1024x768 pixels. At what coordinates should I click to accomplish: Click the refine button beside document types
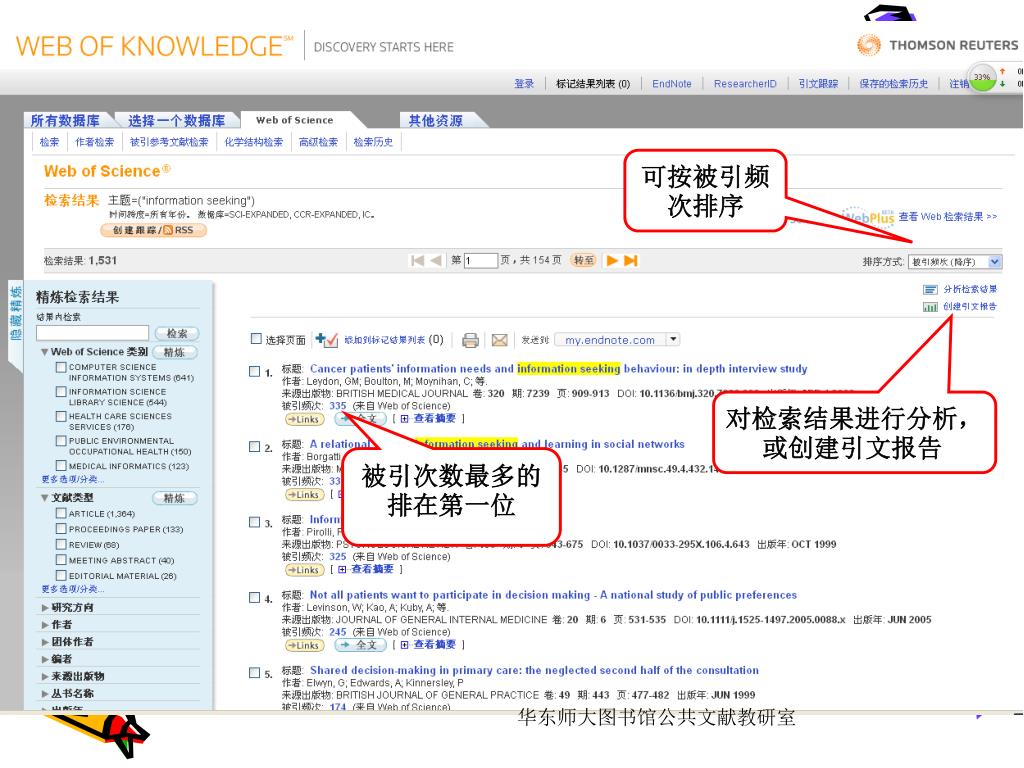click(174, 498)
